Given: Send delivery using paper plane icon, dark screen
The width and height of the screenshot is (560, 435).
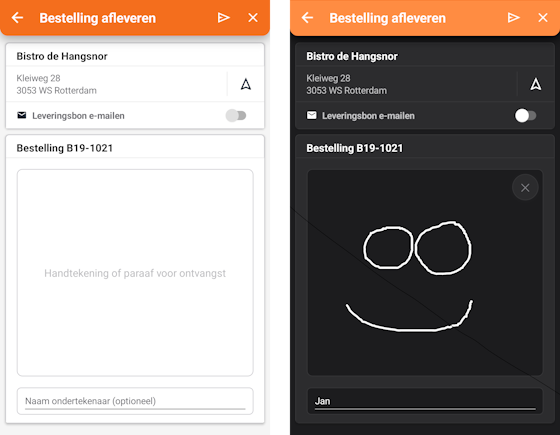Looking at the screenshot, I should tap(514, 18).
